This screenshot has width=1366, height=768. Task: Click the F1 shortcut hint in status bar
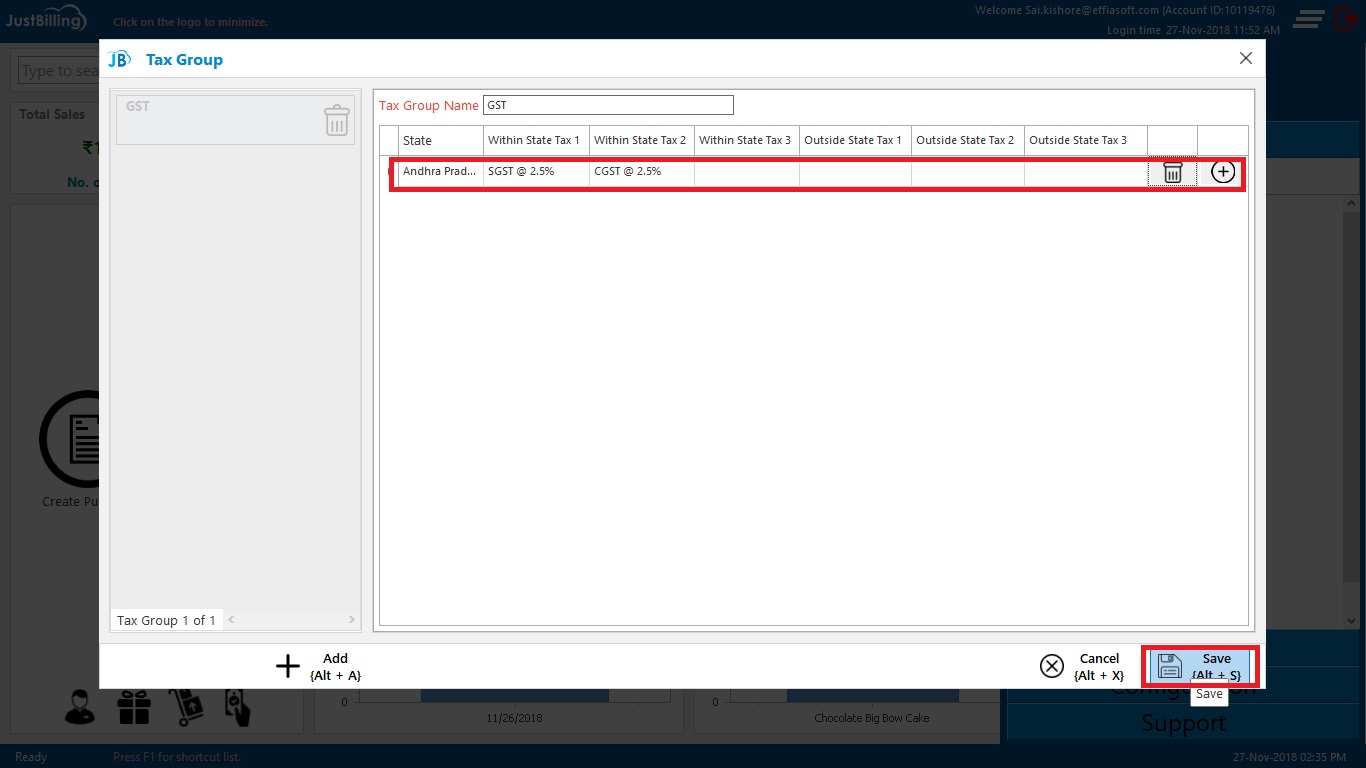pyautogui.click(x=177, y=757)
